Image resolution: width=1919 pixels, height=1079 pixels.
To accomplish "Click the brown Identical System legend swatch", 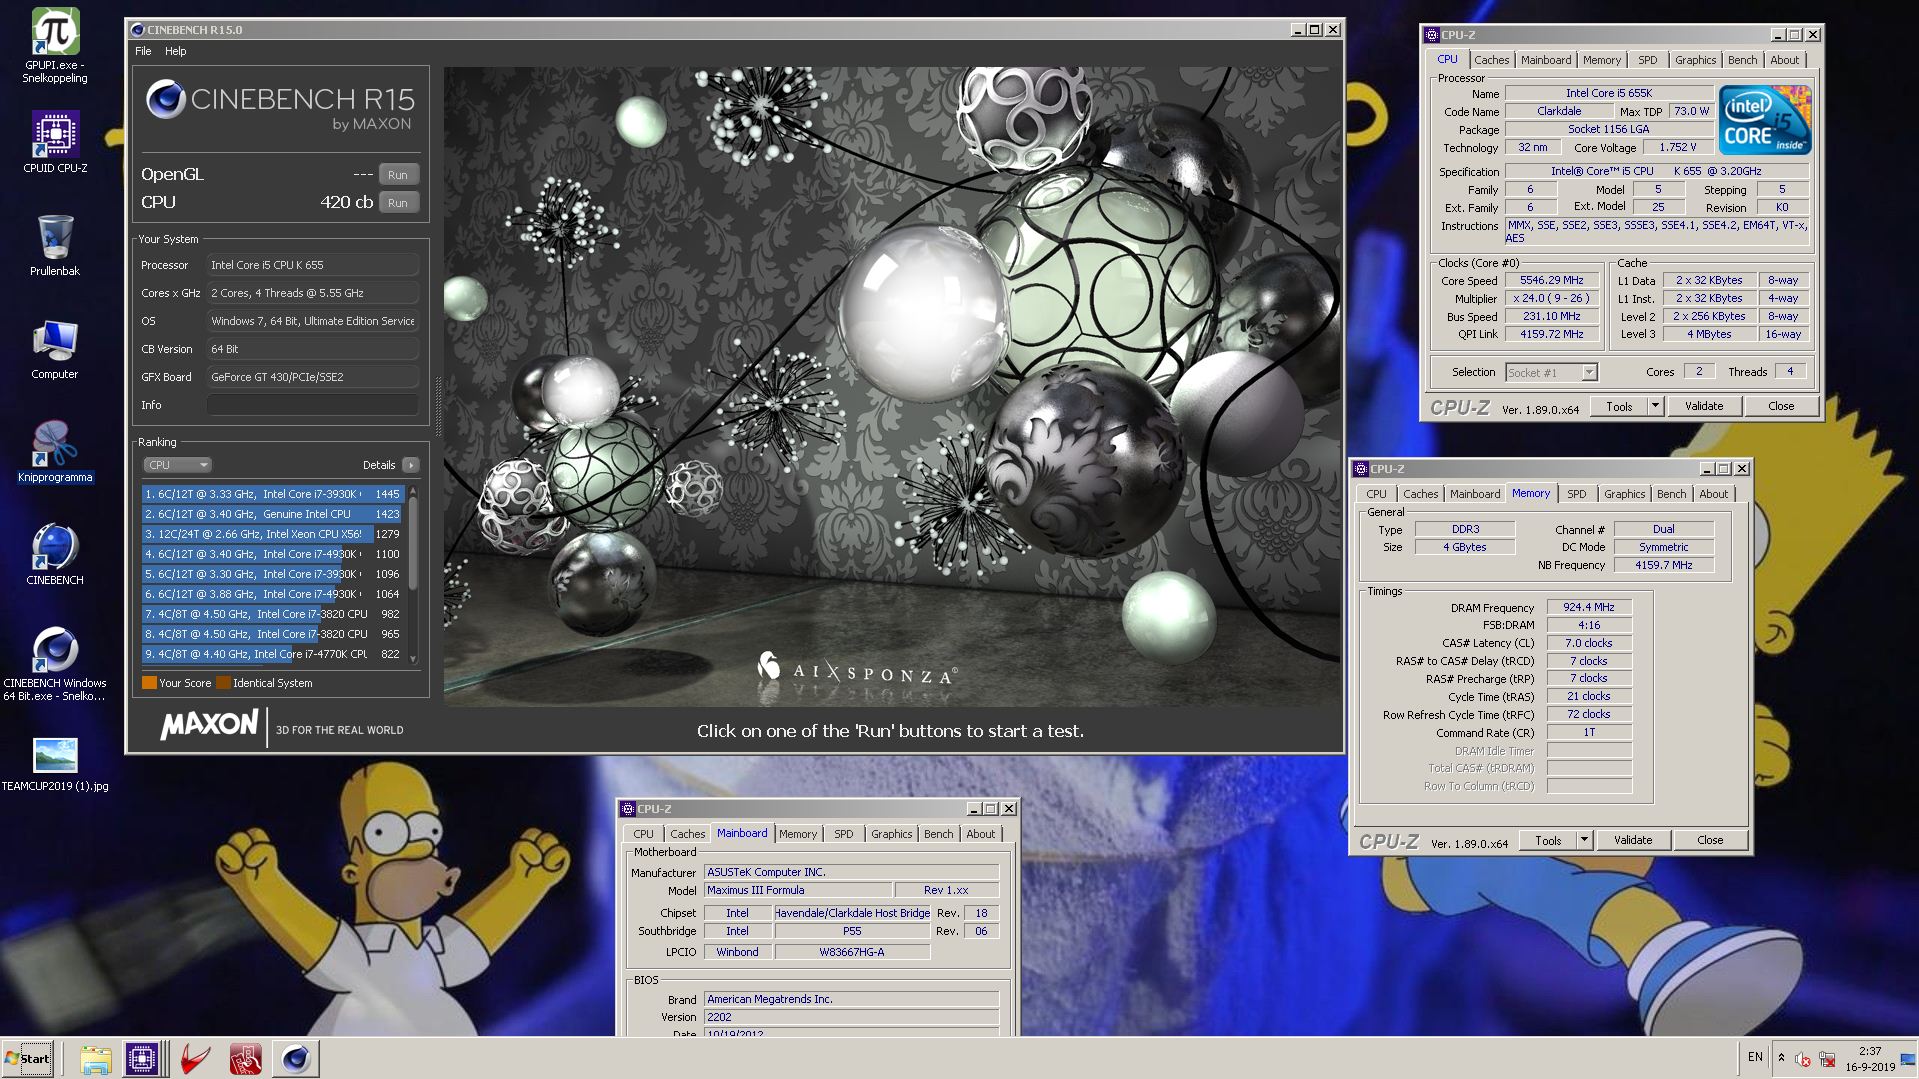I will tap(223, 683).
